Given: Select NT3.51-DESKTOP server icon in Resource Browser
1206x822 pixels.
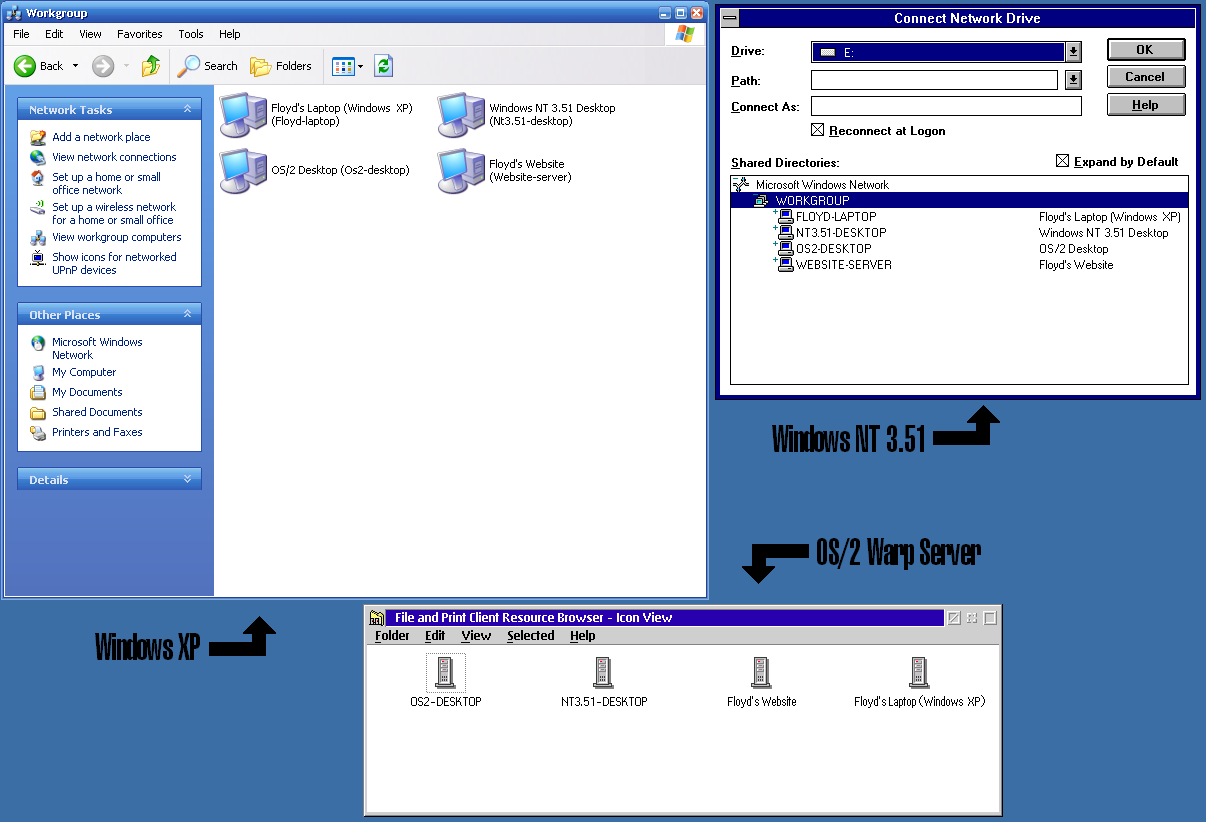Looking at the screenshot, I should coord(603,673).
